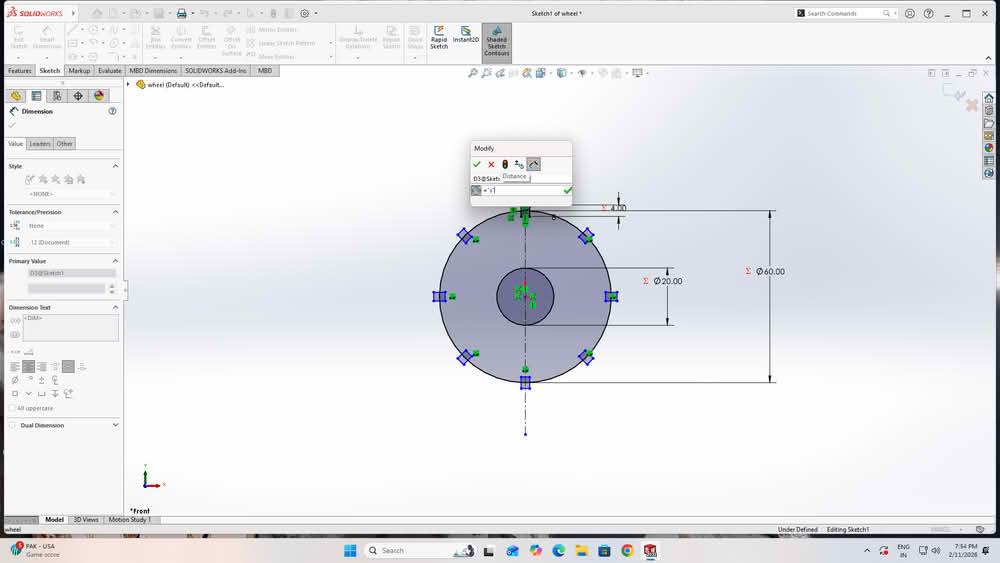This screenshot has width=1000, height=563.
Task: Switch to the Markup ribbon tab
Action: 79,71
